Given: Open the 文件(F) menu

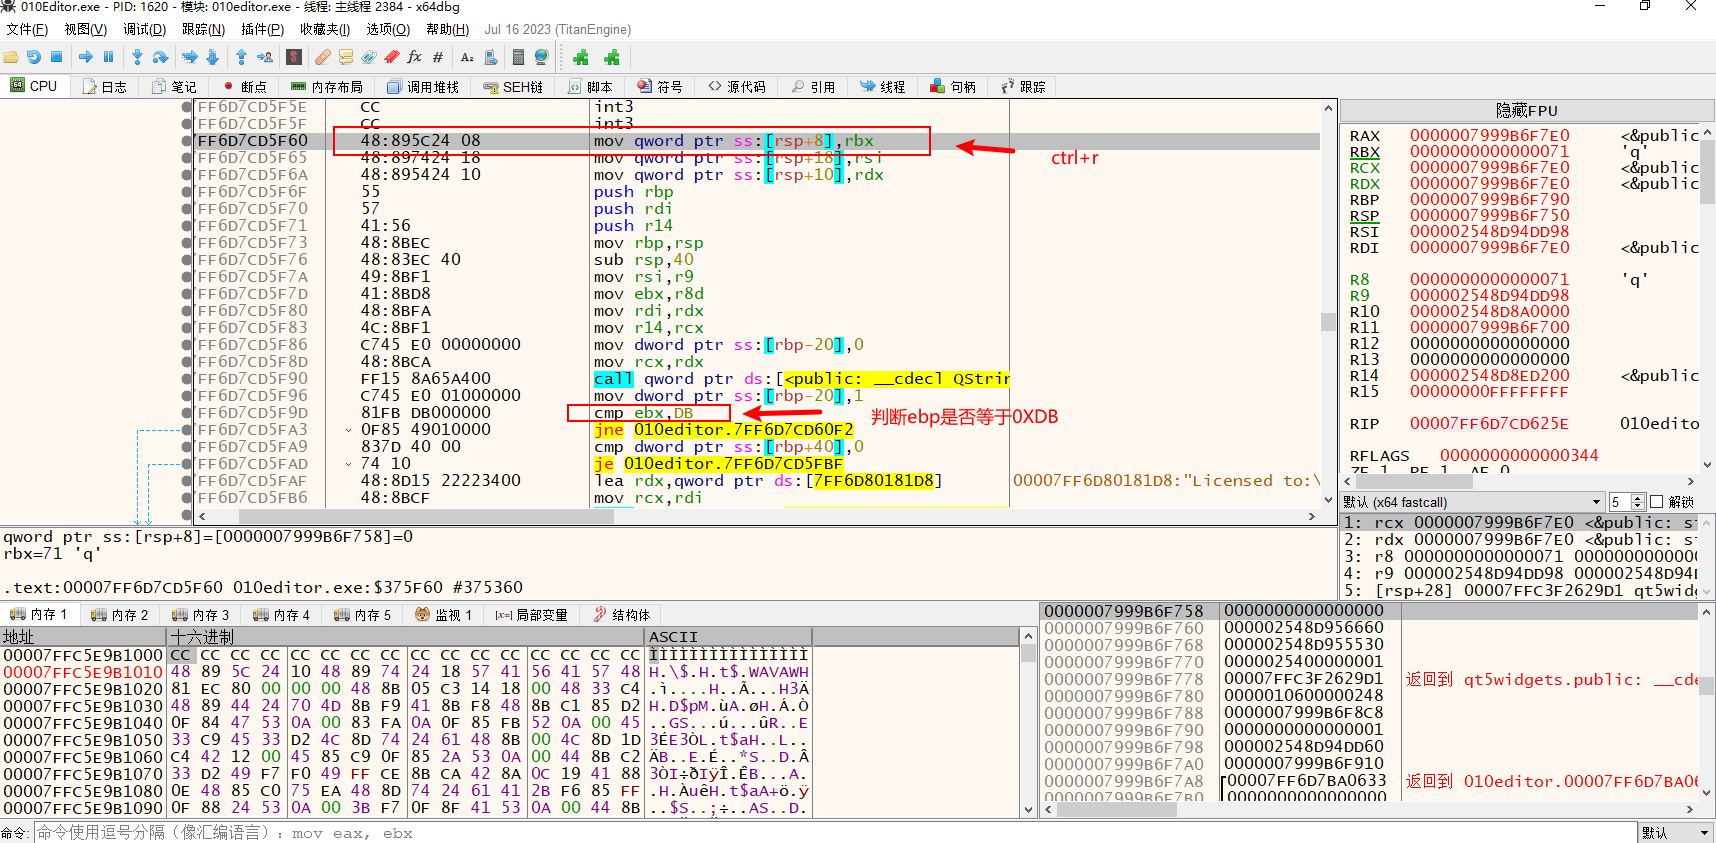Looking at the screenshot, I should pyautogui.click(x=27, y=30).
